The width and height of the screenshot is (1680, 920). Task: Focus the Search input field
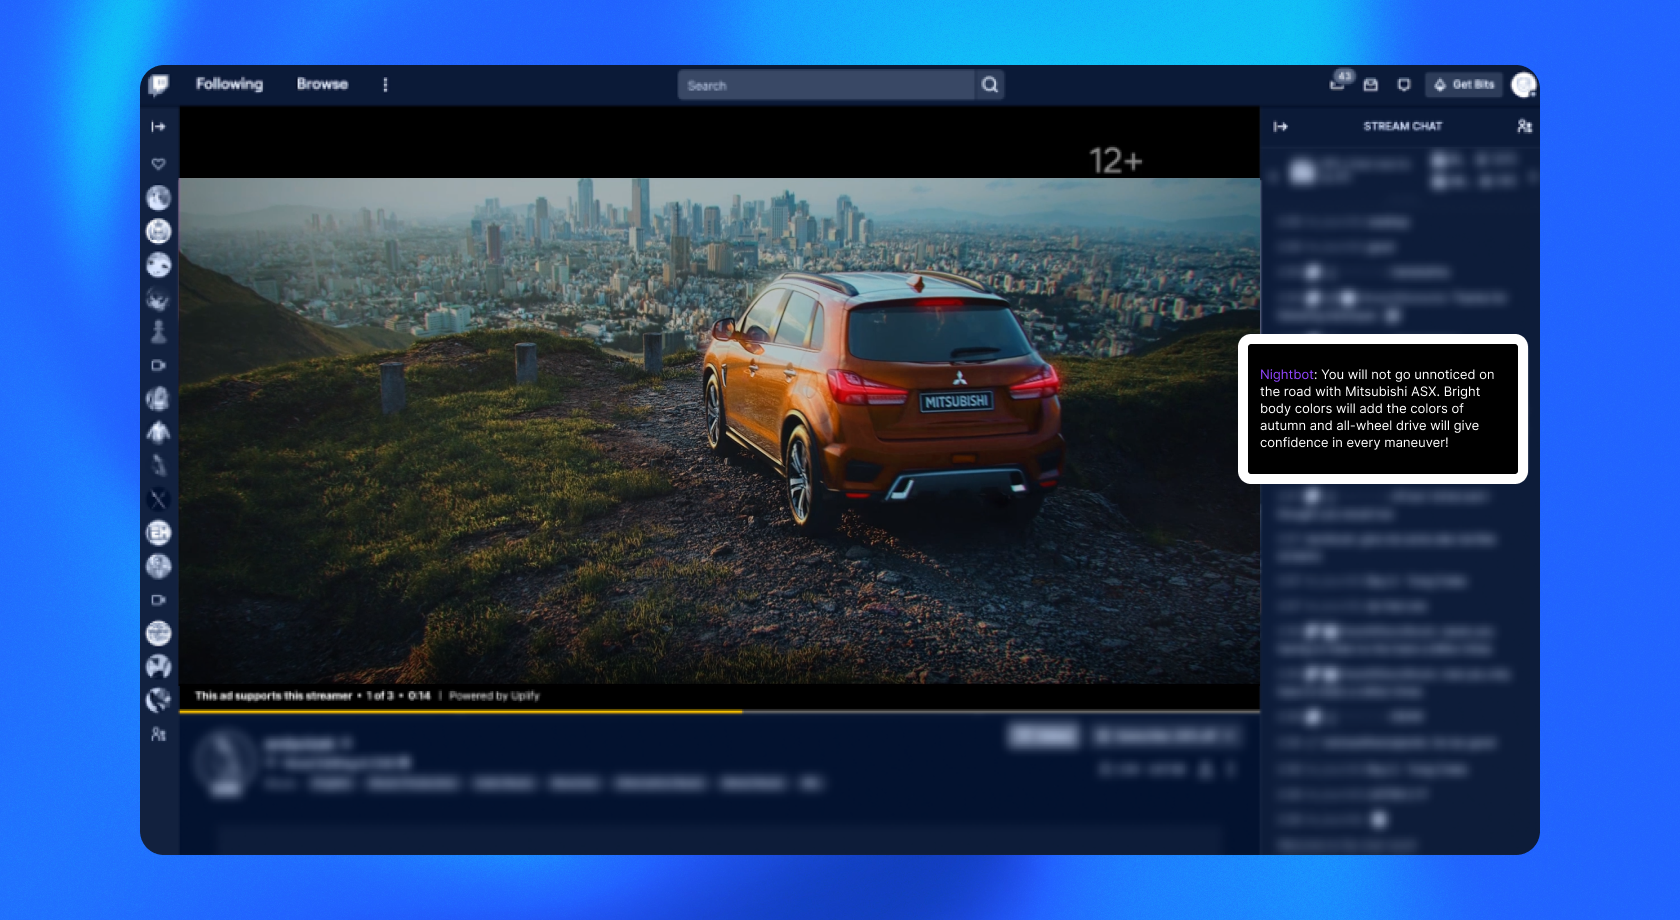coord(826,85)
